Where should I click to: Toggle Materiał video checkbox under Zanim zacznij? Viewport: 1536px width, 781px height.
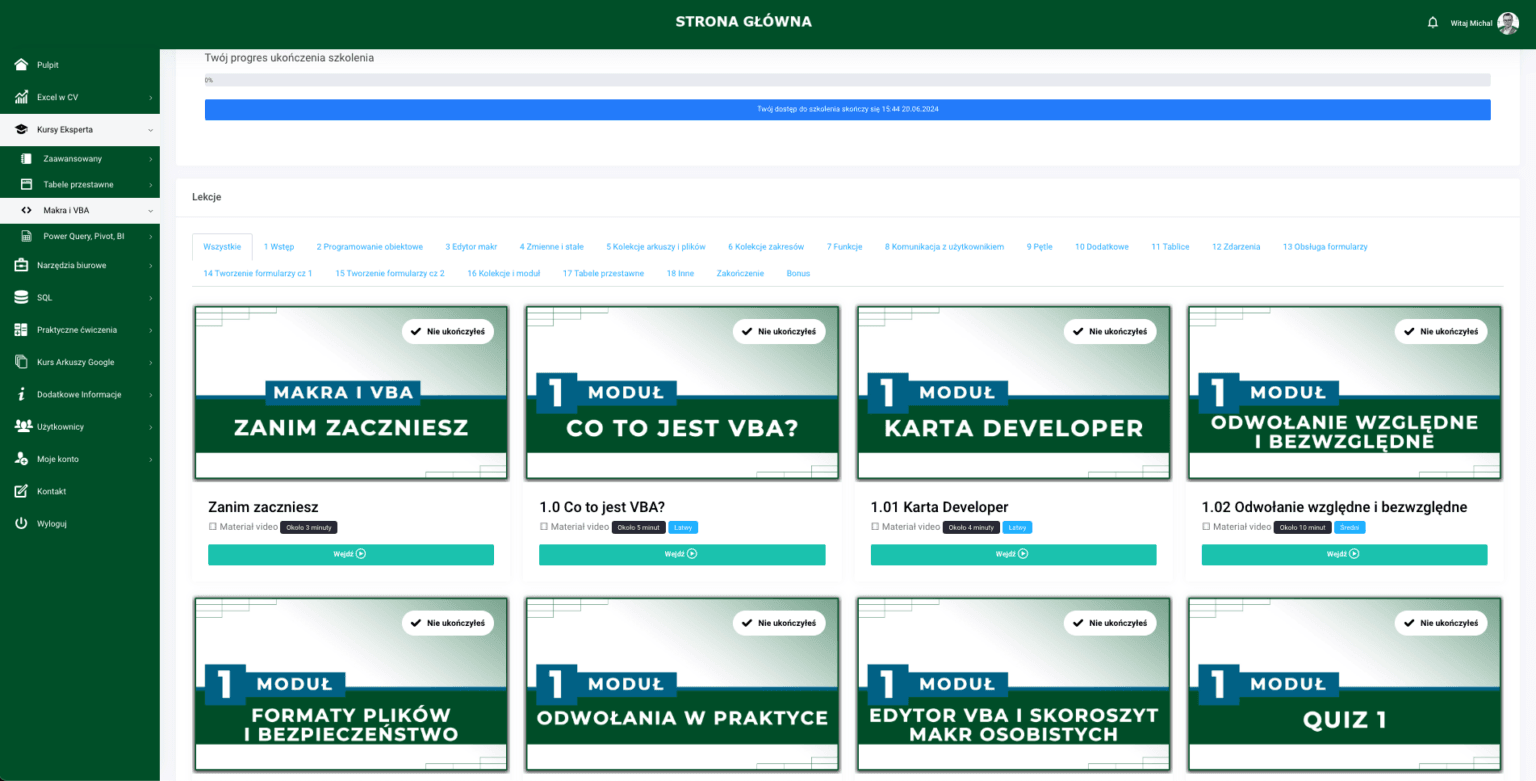click(212, 527)
